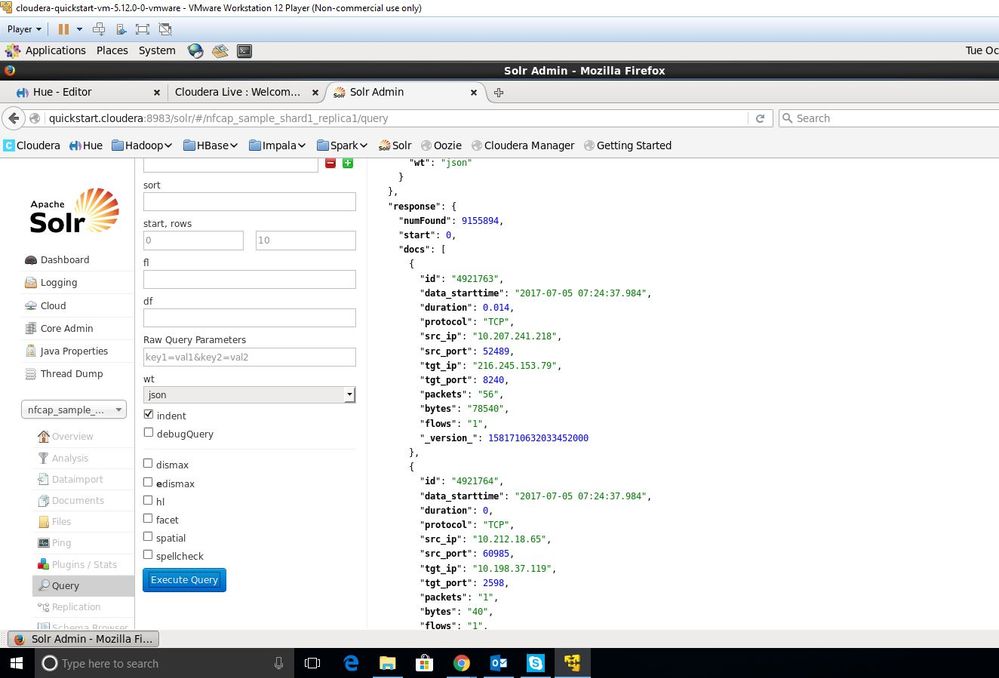Launch the web browser globe icon in panel
The height and width of the screenshot is (678, 999).
click(x=196, y=51)
